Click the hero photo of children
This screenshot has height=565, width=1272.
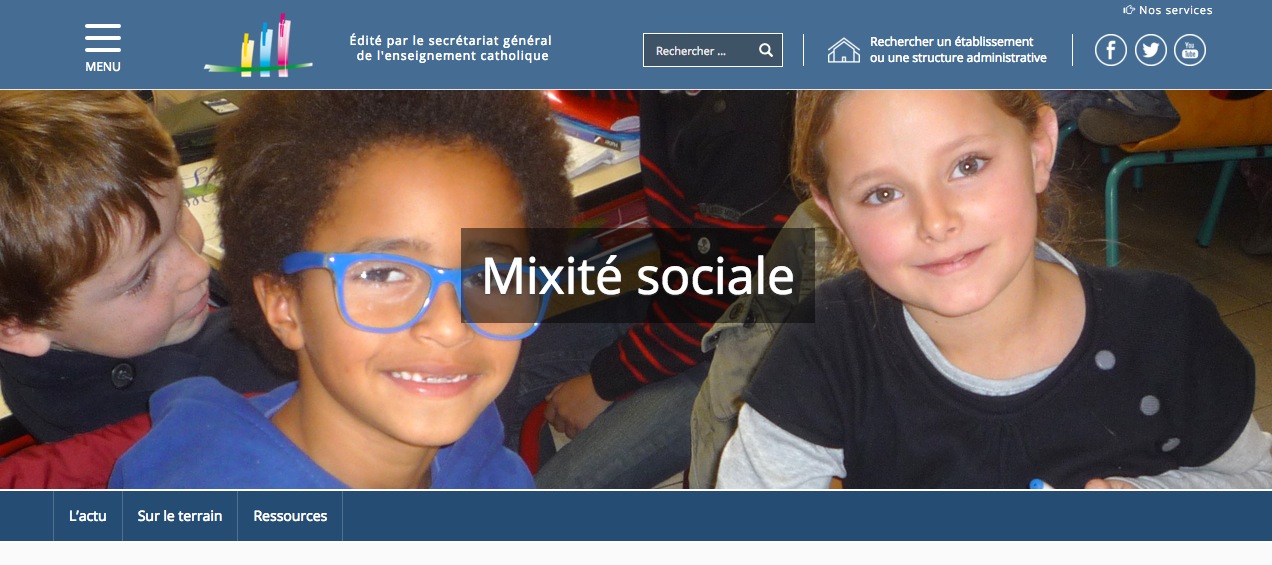pos(636,290)
